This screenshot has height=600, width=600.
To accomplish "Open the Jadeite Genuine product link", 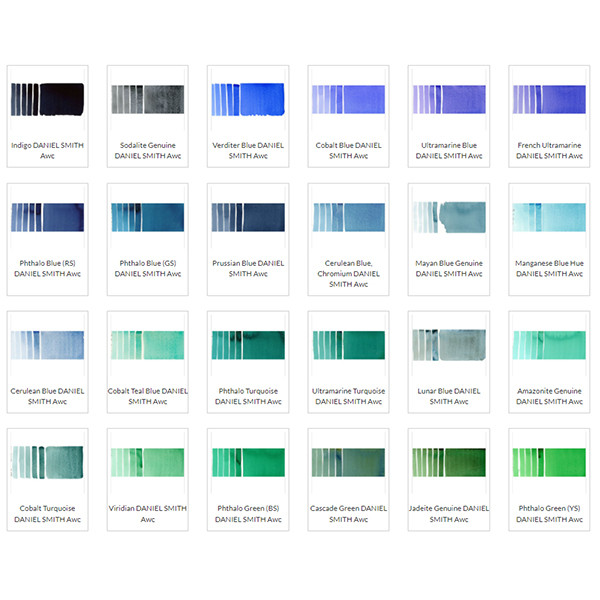I will (x=448, y=513).
